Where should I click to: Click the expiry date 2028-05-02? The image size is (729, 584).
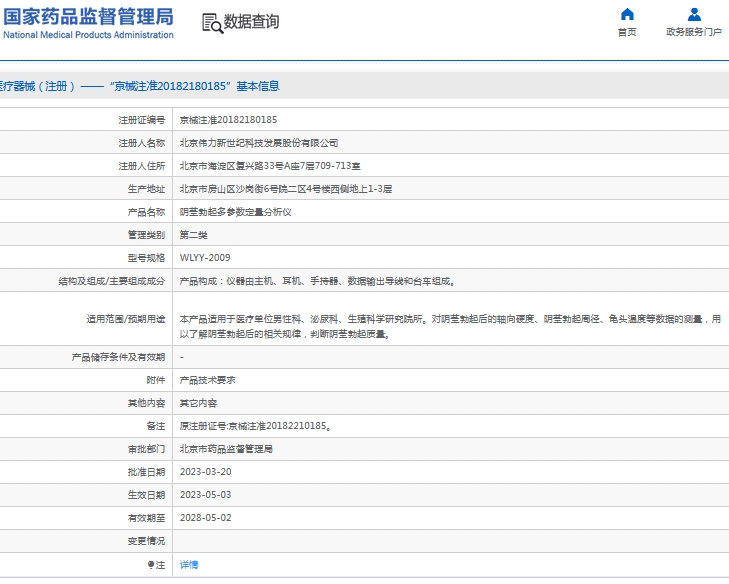pos(205,518)
